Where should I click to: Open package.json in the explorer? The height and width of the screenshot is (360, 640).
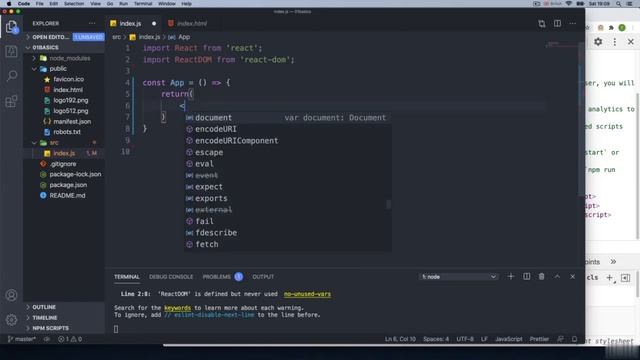tap(68, 185)
